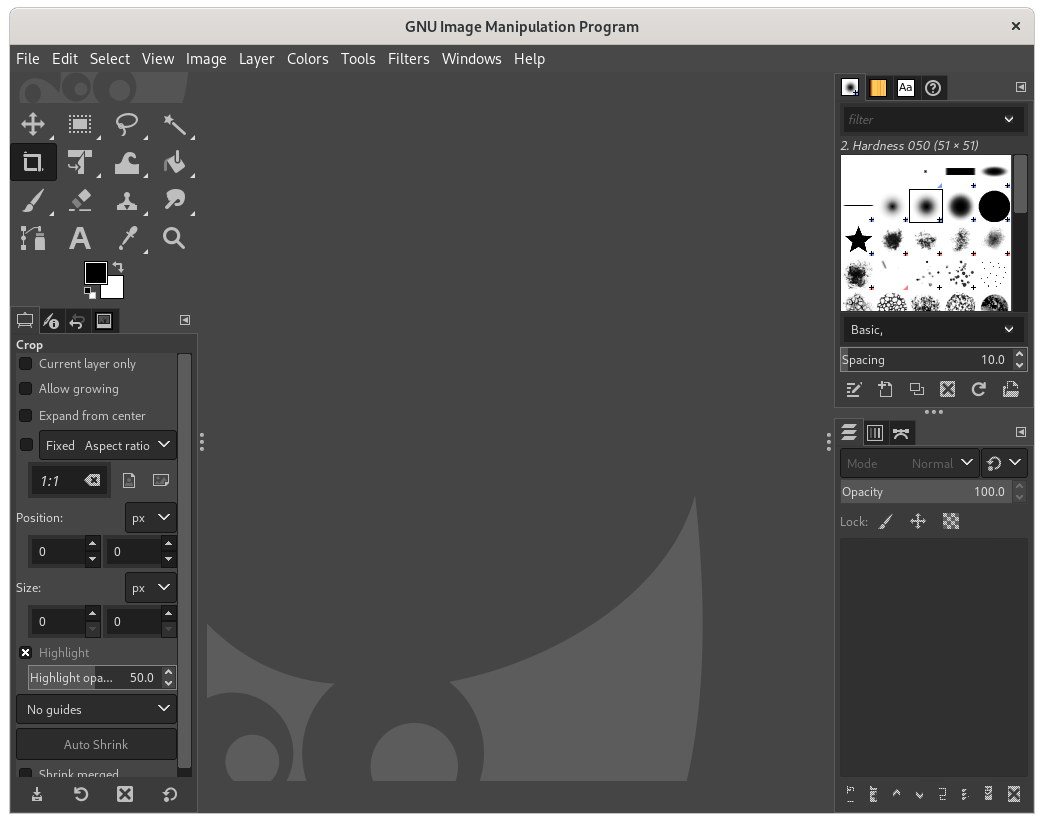Set landscape orientation for aspect ratio
The height and width of the screenshot is (823, 1044).
pyautogui.click(x=161, y=480)
